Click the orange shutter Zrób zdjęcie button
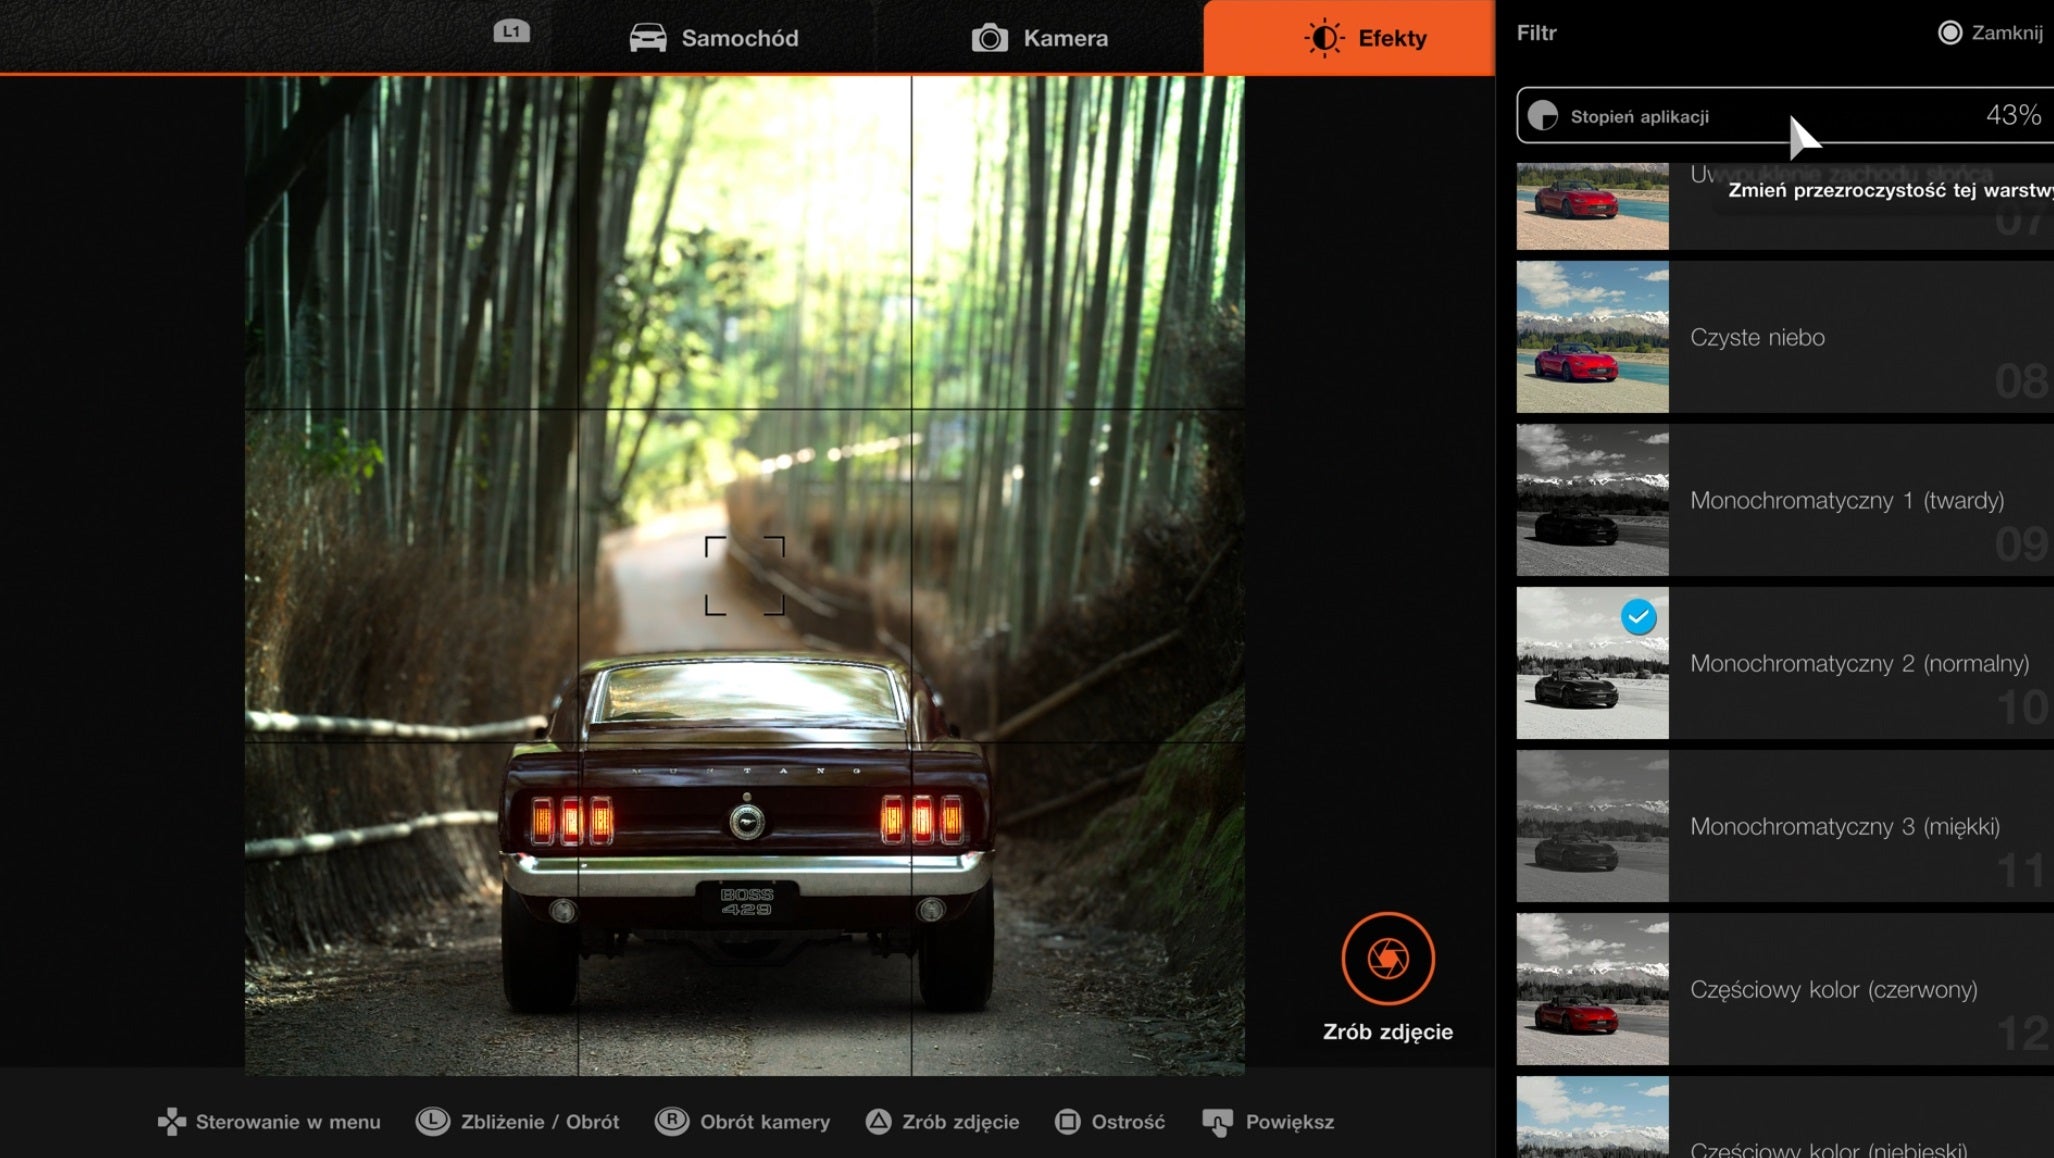Screen dimensions: 2054x1158 pyautogui.click(x=1387, y=958)
